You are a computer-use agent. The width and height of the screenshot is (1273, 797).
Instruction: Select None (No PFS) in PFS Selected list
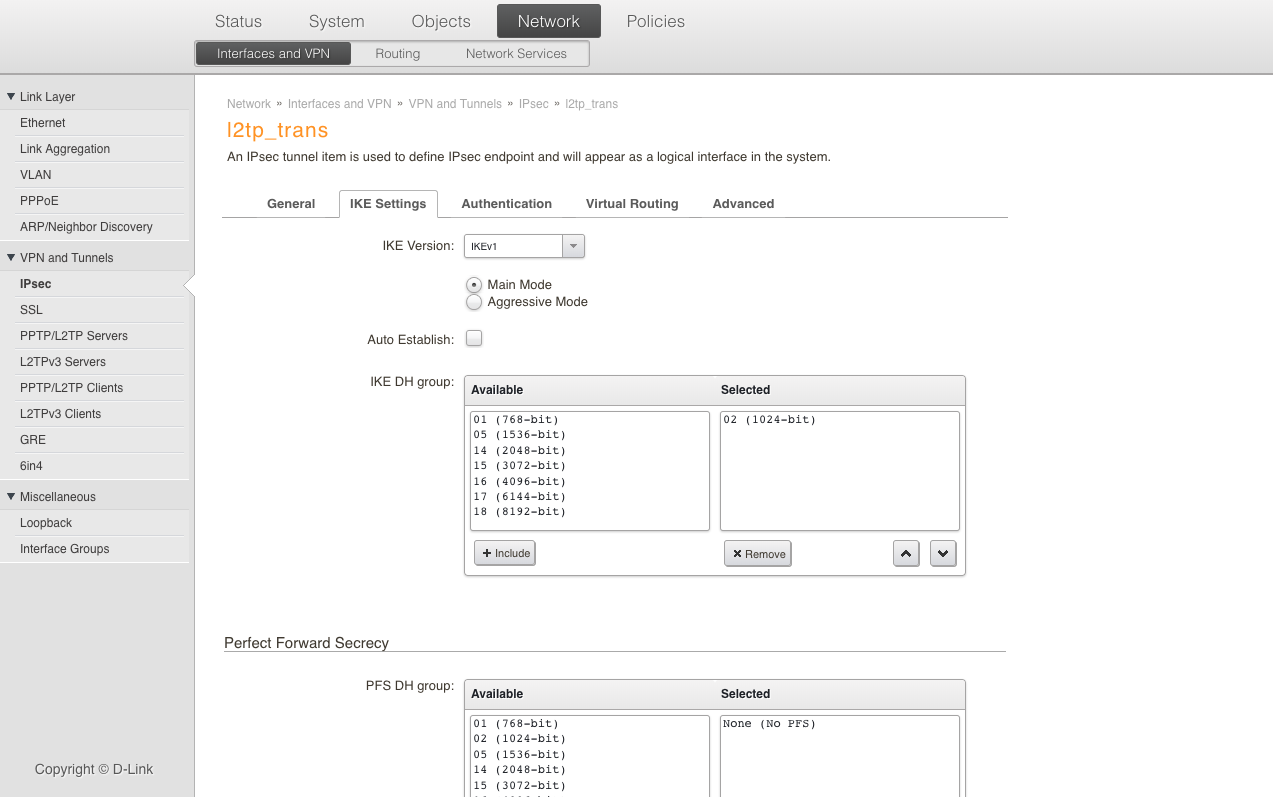pyautogui.click(x=769, y=724)
